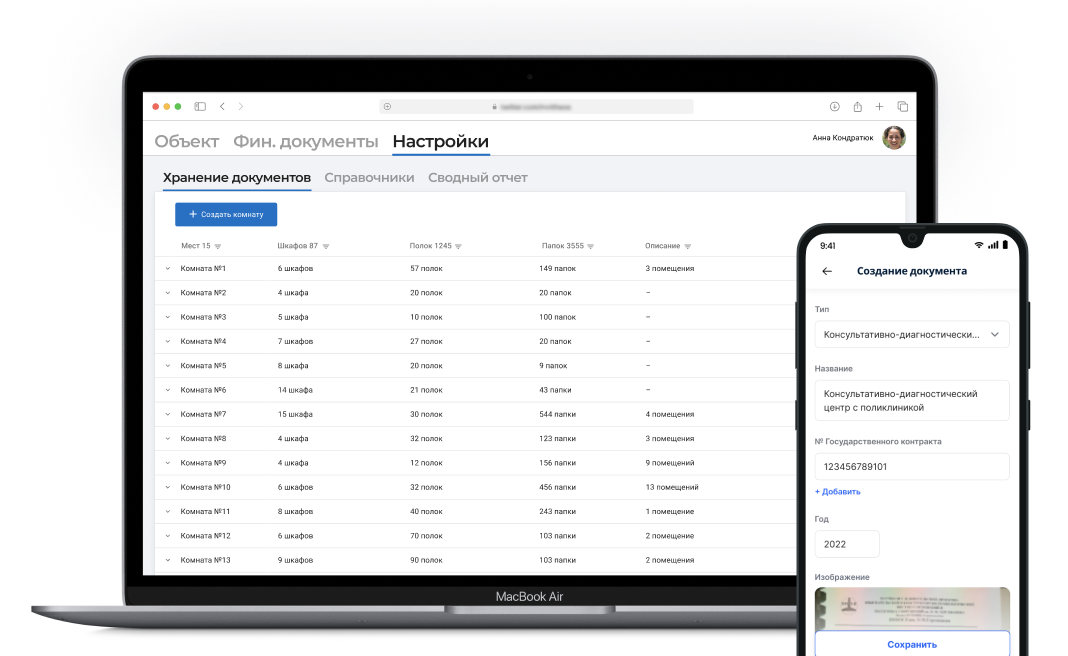
Task: Click the browser share icon
Action: [857, 107]
